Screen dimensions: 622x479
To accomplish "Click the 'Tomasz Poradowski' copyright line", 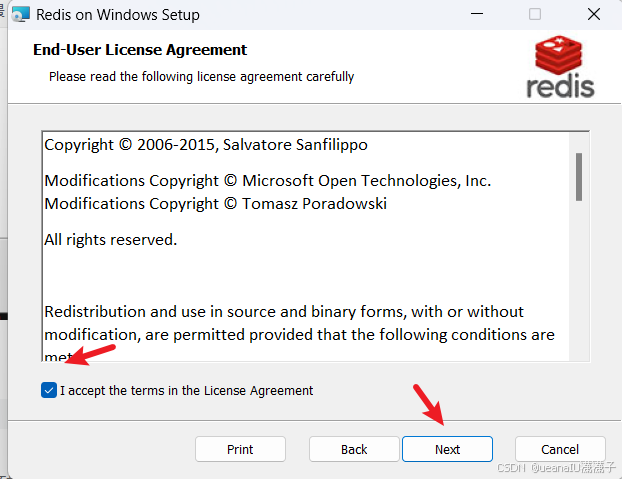I will click(x=215, y=204).
